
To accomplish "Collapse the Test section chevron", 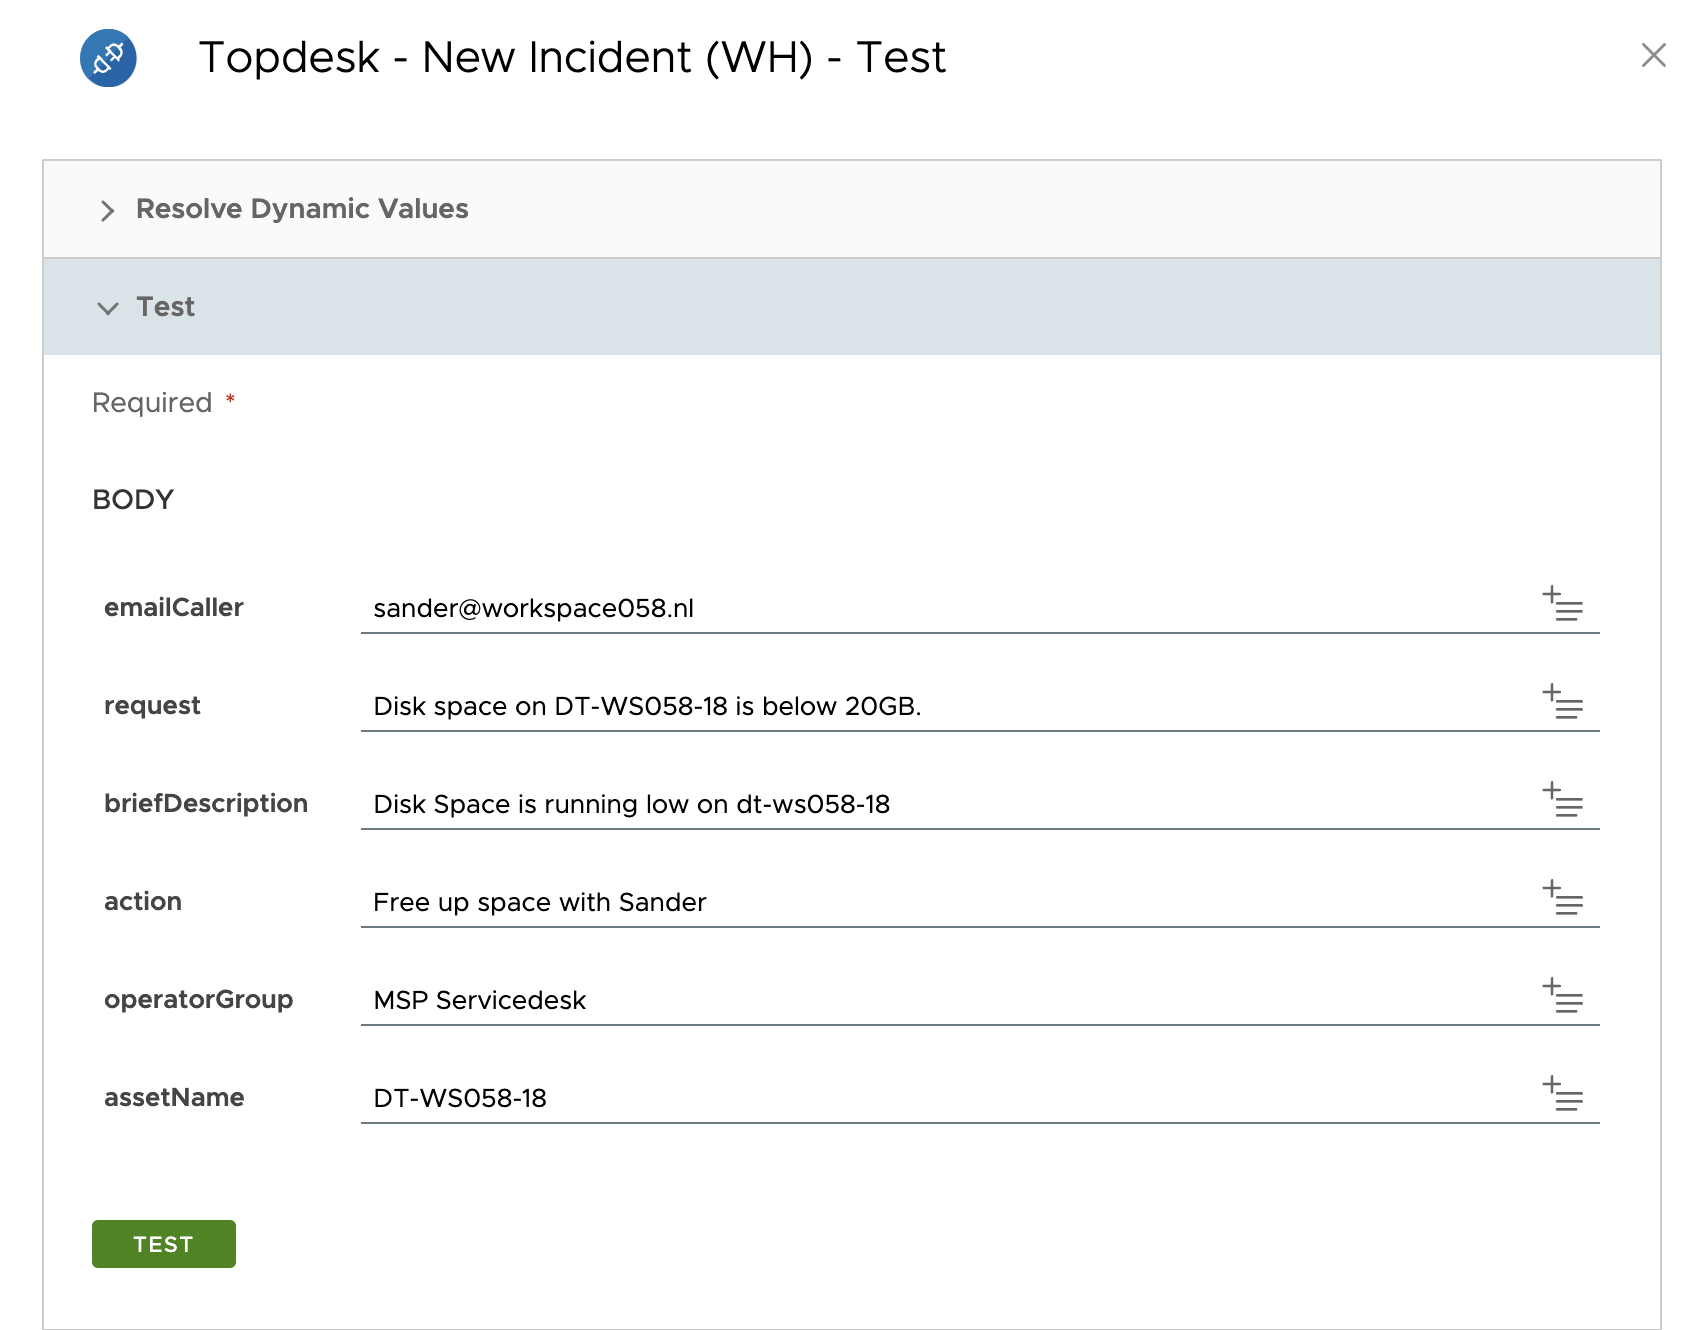I will (108, 308).
